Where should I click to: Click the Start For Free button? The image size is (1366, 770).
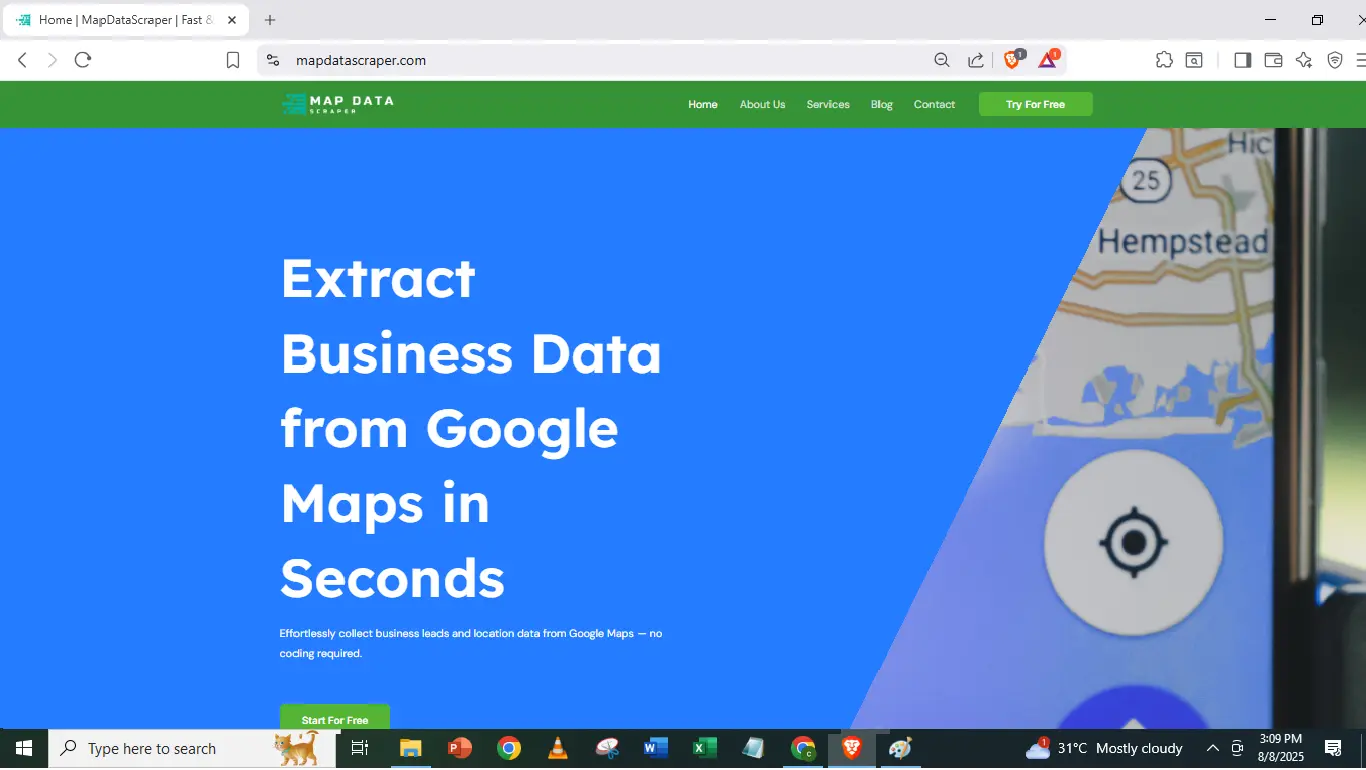click(335, 717)
